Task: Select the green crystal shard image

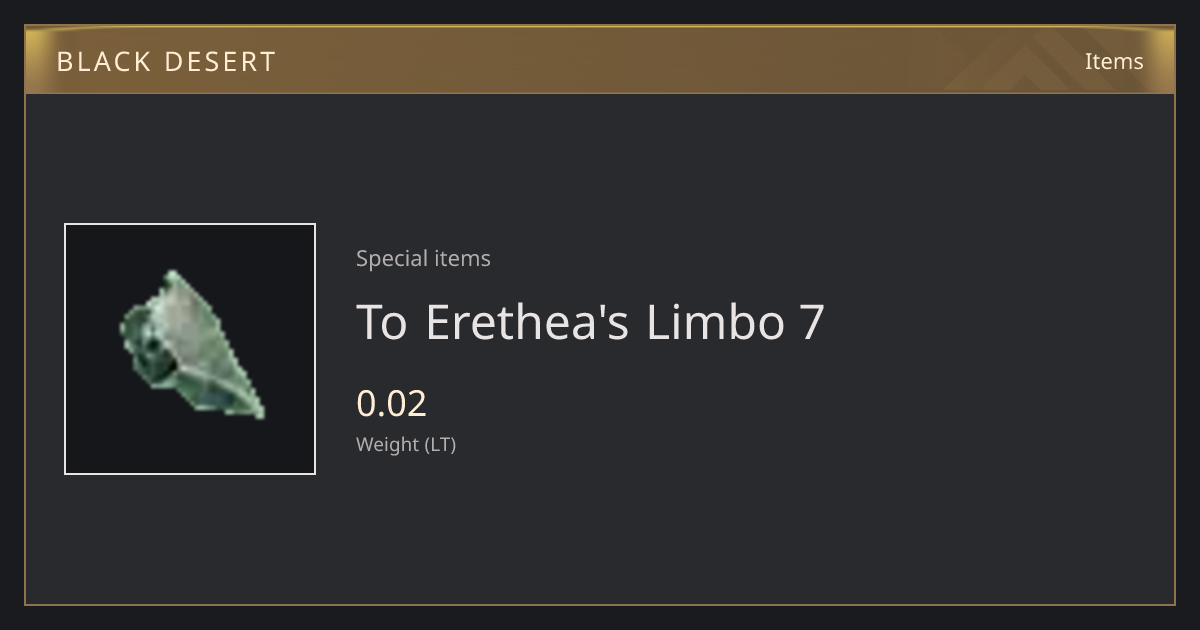Action: (x=192, y=344)
